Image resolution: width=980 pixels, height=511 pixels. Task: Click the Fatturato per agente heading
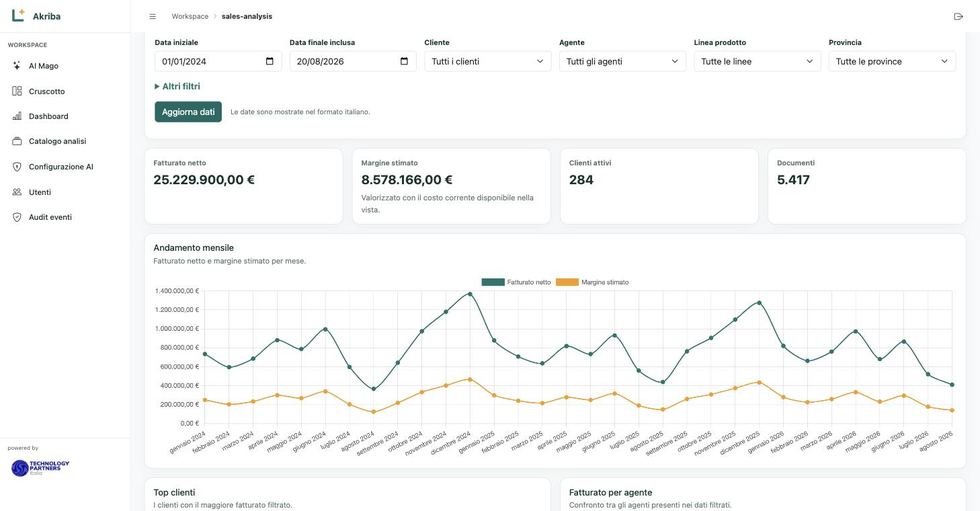[x=611, y=492]
